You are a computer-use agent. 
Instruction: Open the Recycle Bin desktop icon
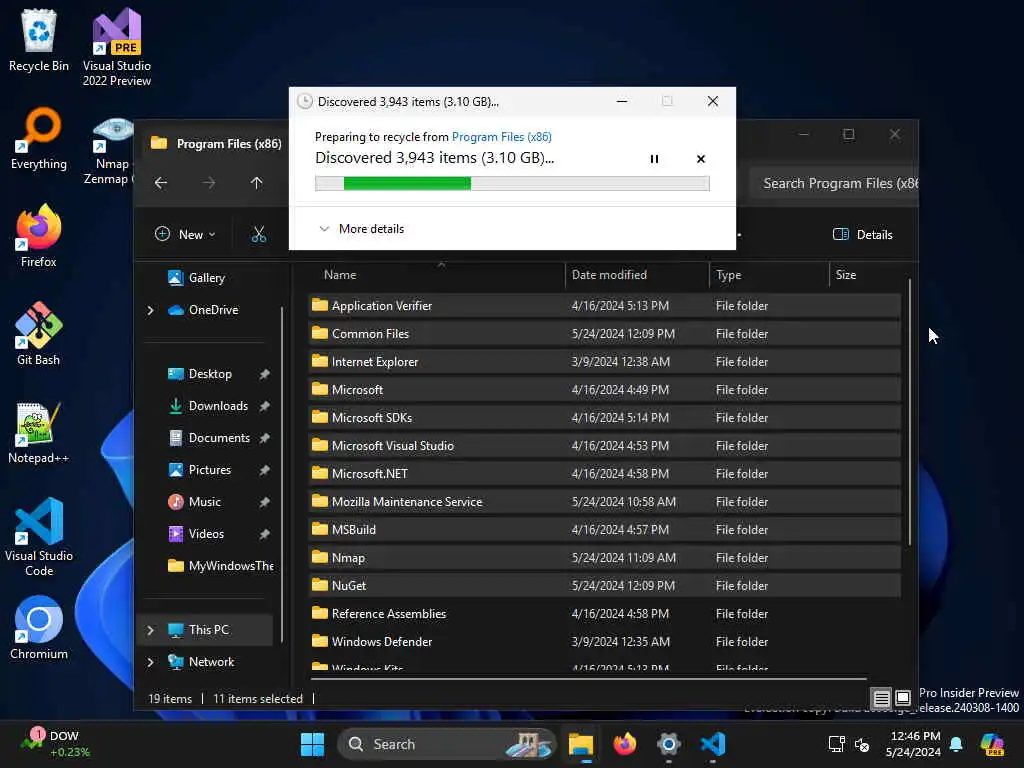pos(39,40)
